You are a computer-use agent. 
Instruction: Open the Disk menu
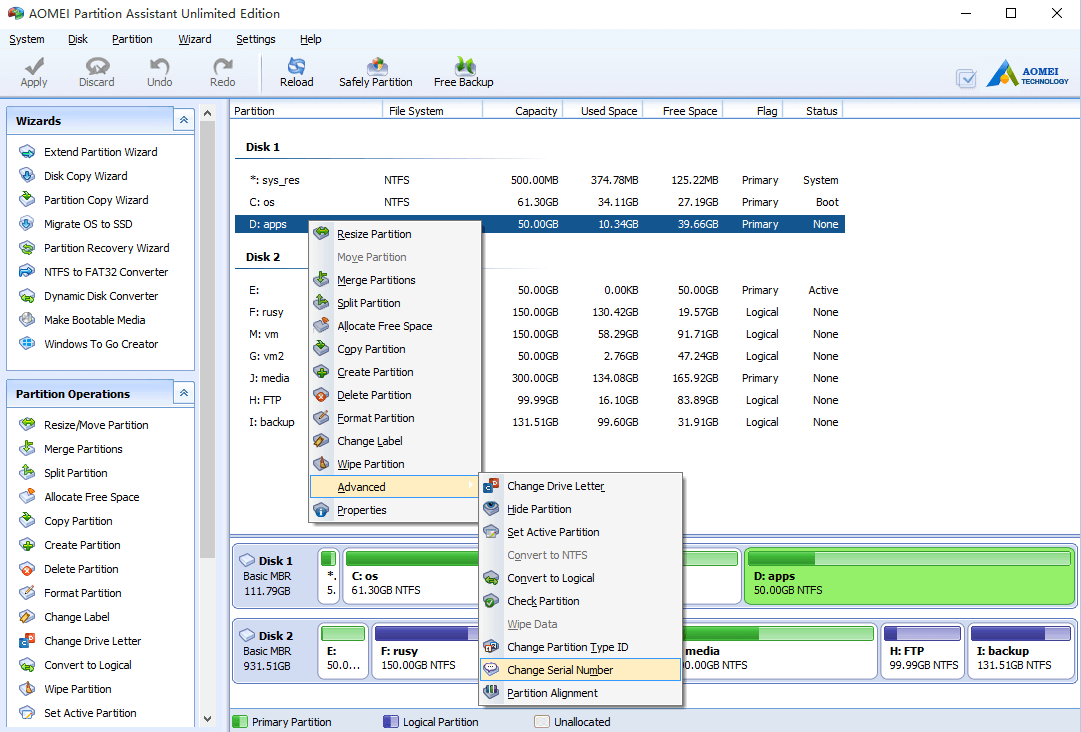[x=78, y=39]
